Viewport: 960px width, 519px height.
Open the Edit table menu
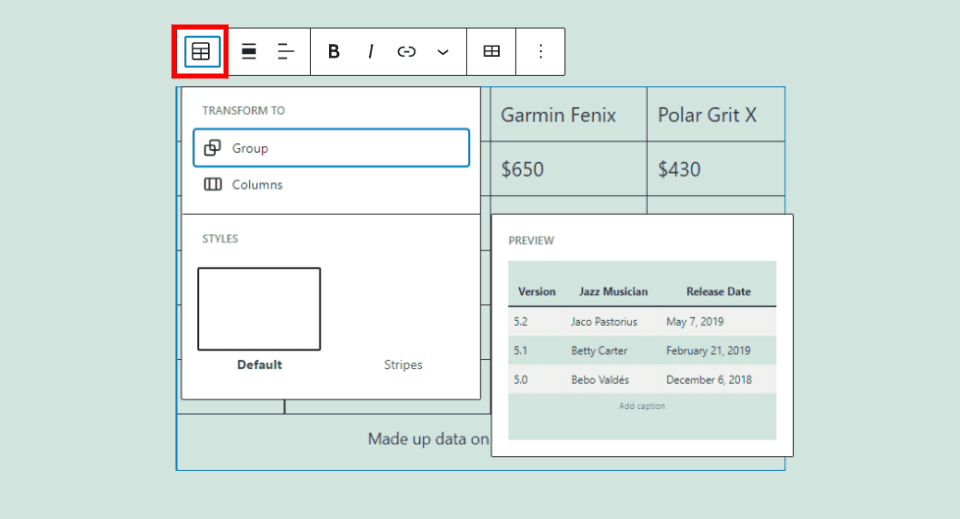click(x=491, y=52)
